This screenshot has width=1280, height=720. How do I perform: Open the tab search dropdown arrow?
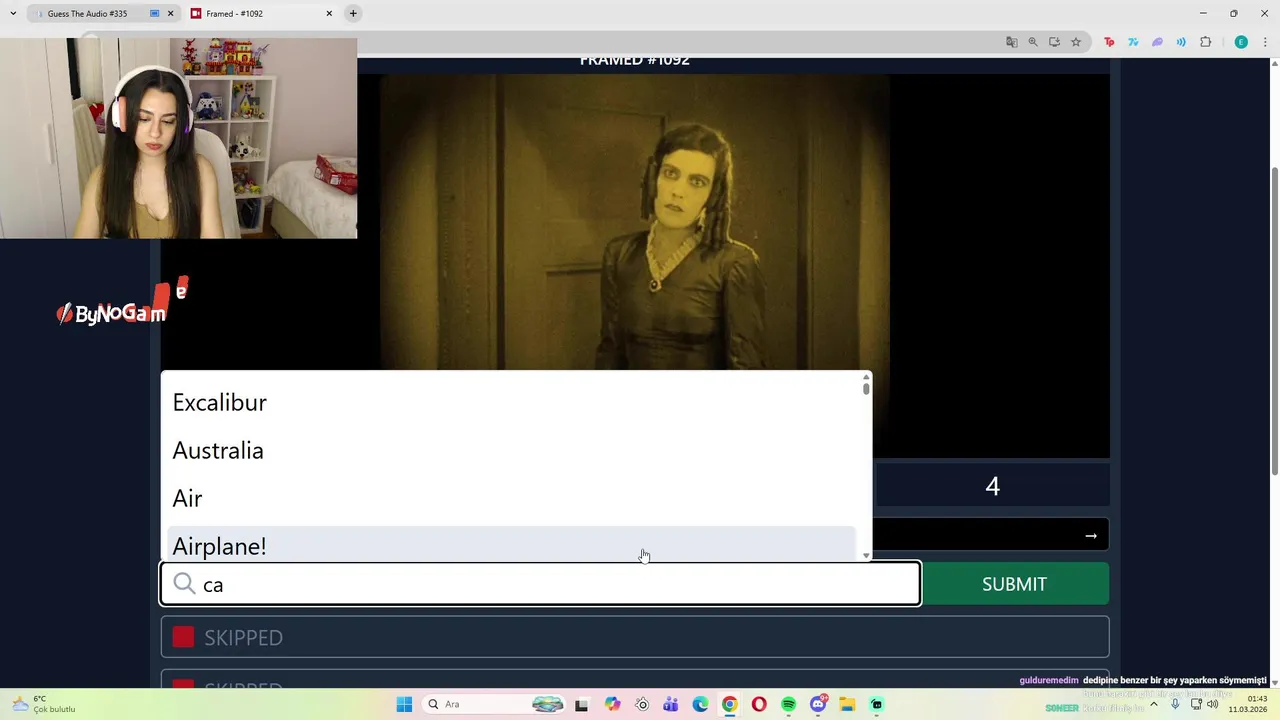13,14
